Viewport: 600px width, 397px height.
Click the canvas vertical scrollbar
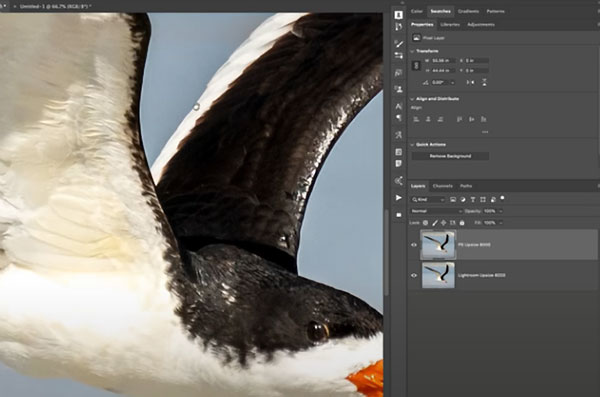386,253
